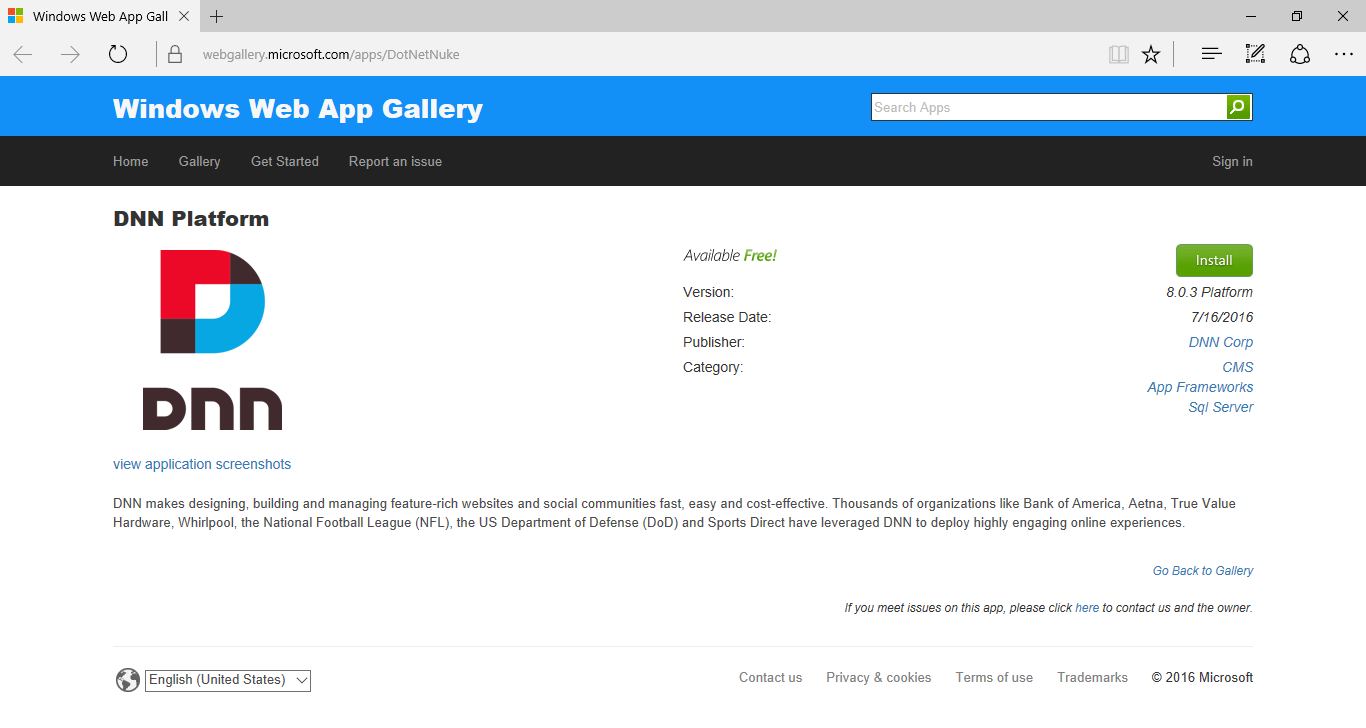Open the Gallery navigation item

coord(199,161)
